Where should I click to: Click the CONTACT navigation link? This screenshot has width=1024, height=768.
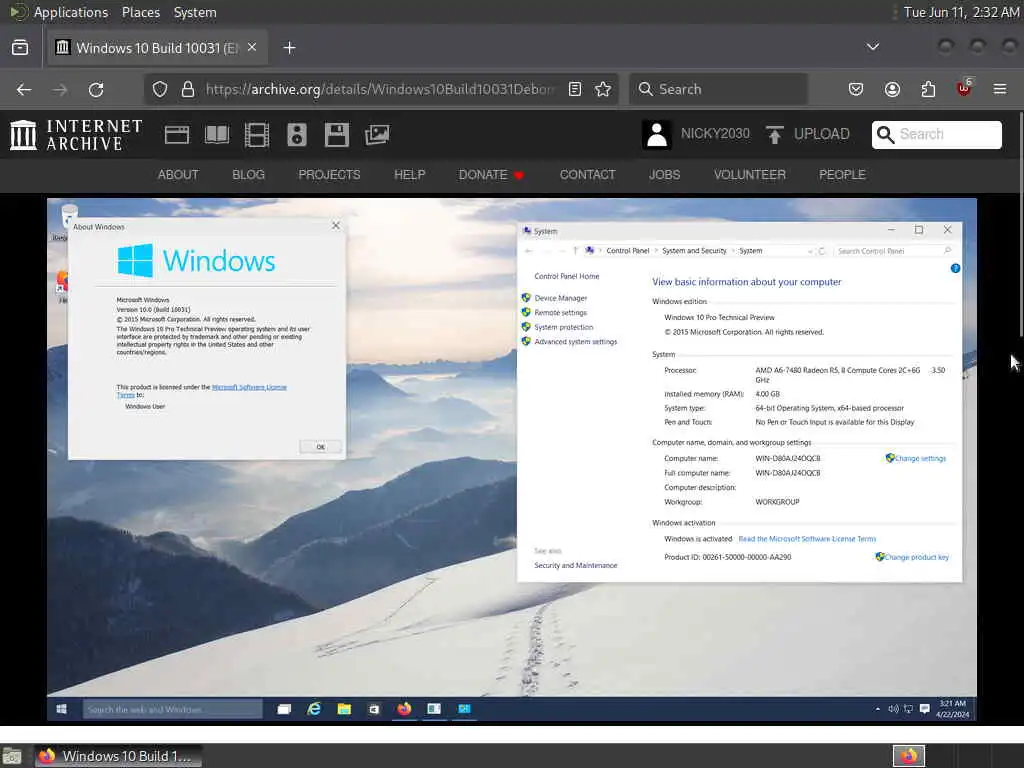(x=587, y=174)
